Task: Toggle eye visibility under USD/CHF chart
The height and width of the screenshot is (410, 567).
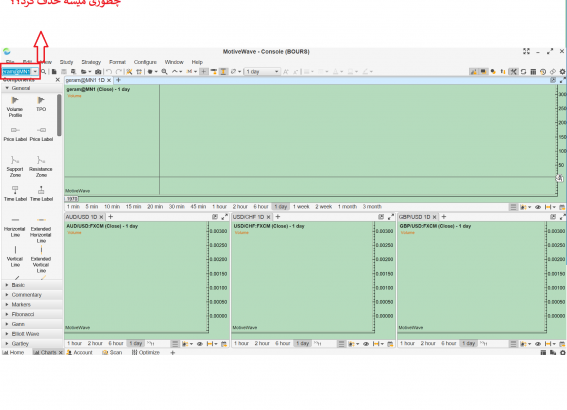Action: (x=366, y=343)
